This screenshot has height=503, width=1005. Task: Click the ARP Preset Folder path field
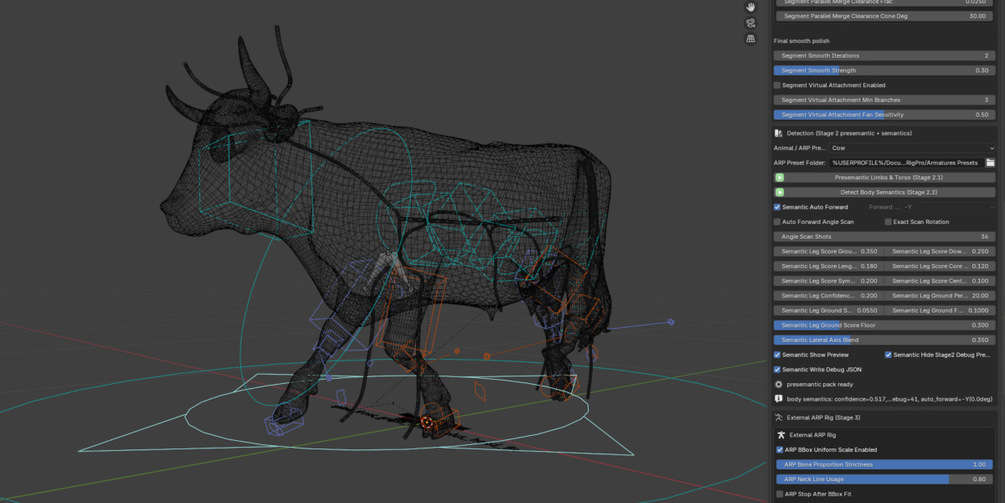906,163
